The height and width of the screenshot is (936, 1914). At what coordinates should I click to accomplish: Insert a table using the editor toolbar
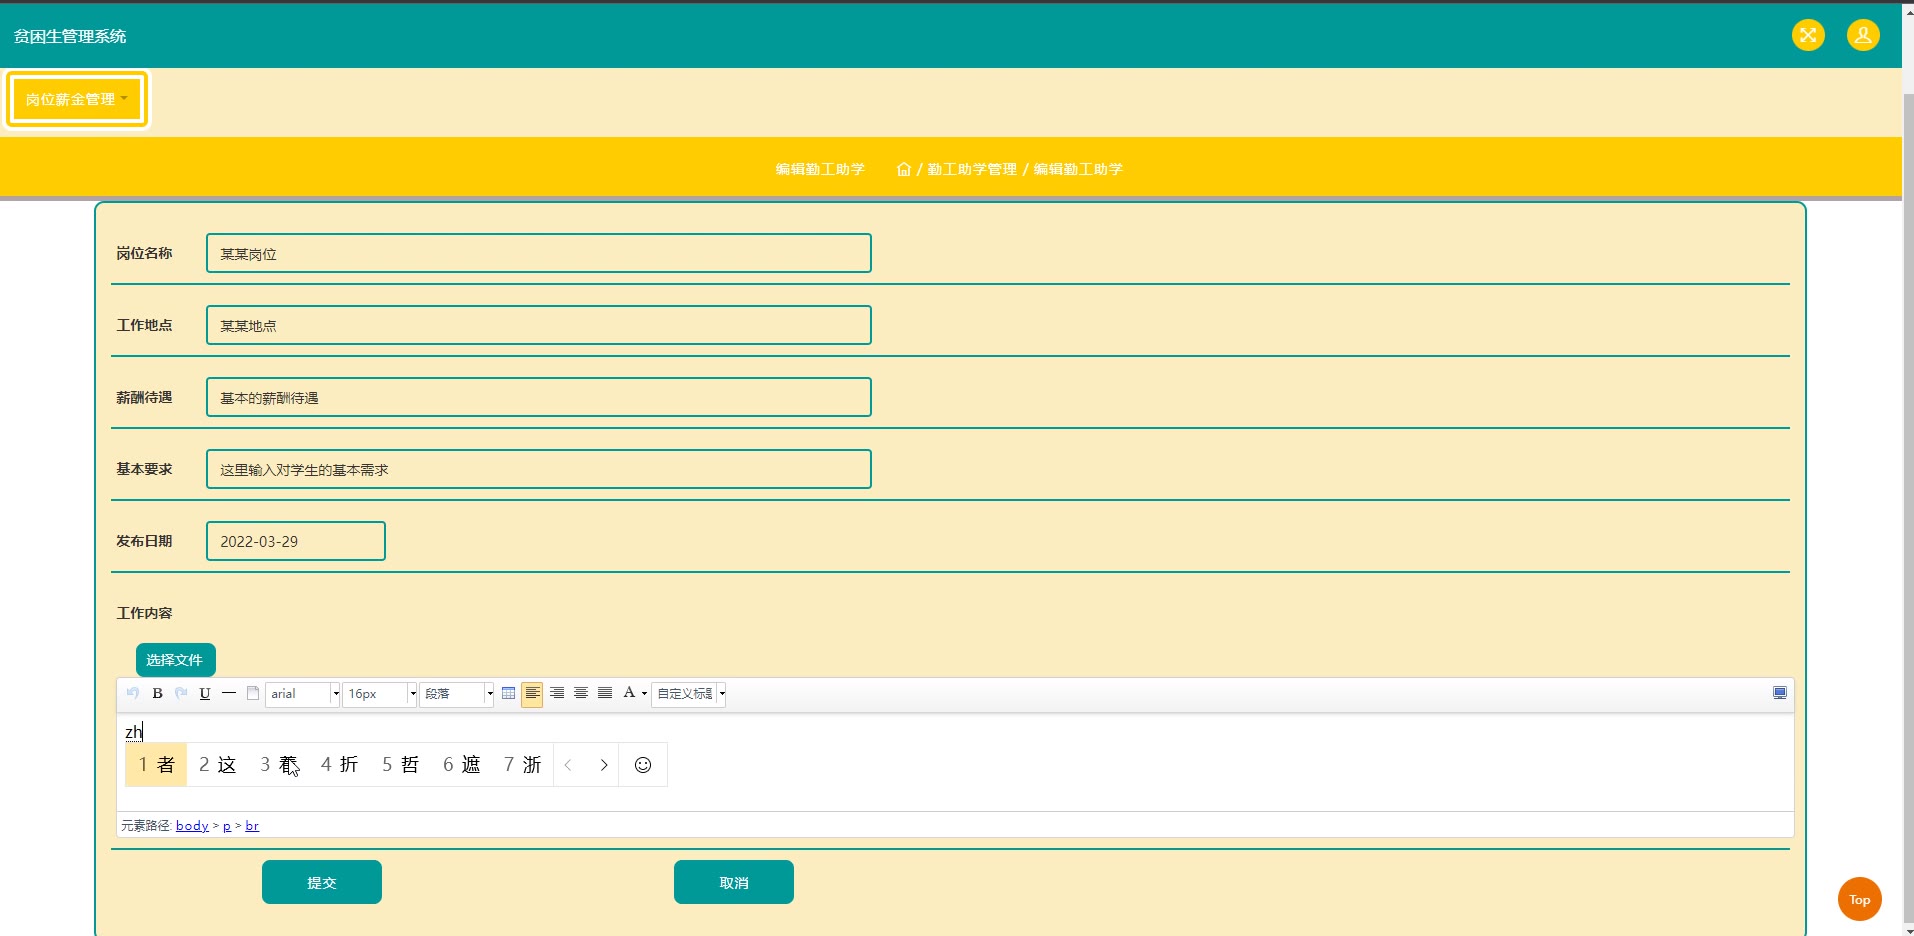(509, 693)
